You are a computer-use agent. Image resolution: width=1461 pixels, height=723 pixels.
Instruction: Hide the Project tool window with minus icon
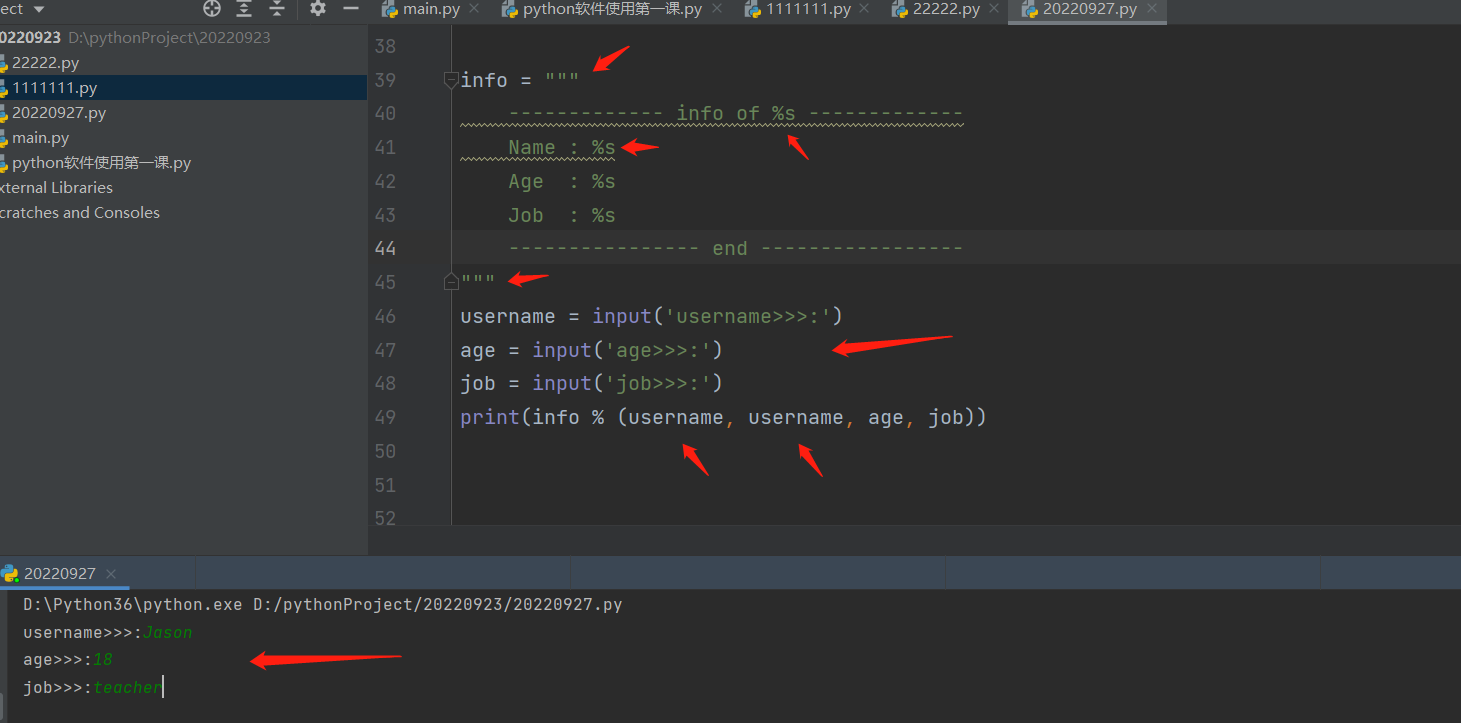tap(350, 9)
